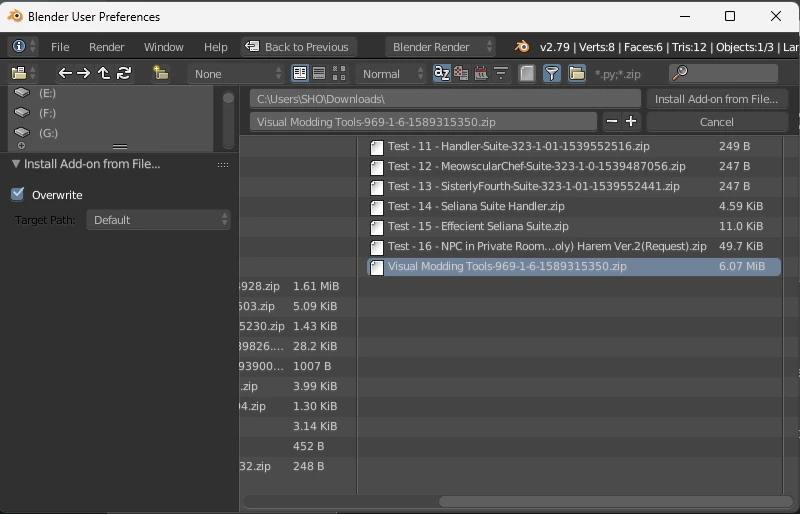
Task: Sort files alphabetically
Action: [x=441, y=74]
